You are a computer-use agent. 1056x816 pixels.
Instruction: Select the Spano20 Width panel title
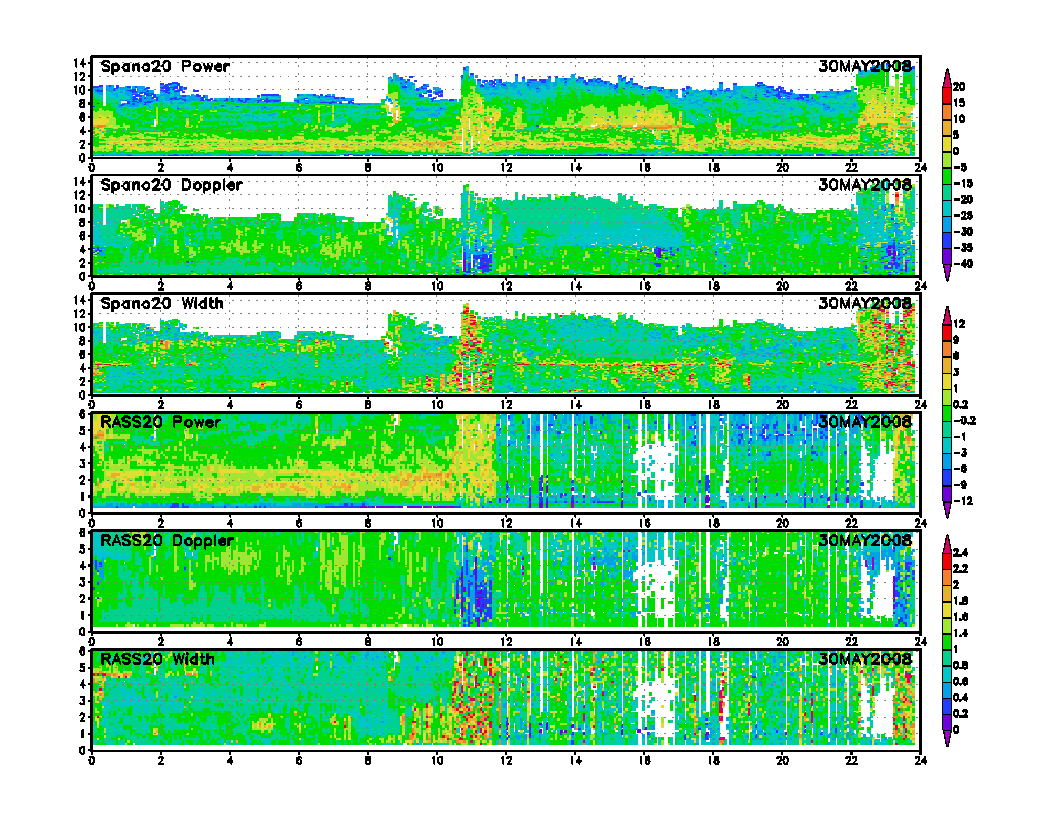coord(162,303)
